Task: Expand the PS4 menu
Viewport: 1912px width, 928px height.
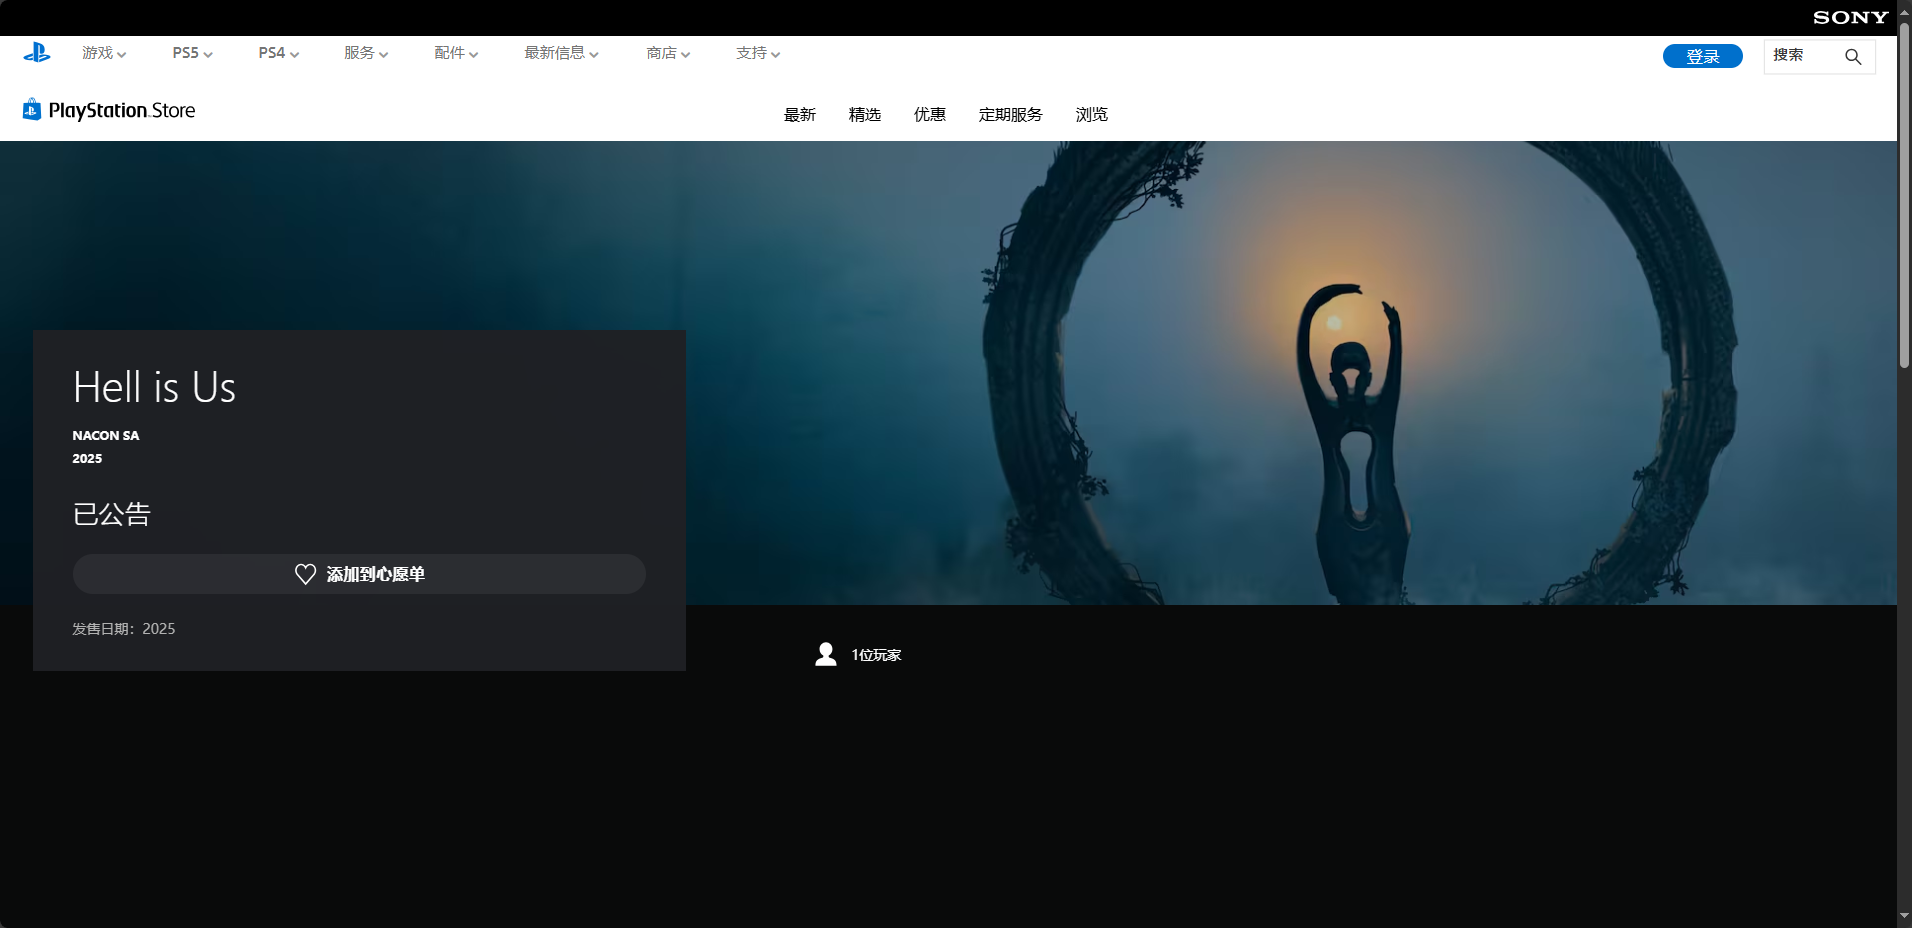Action: pos(278,53)
